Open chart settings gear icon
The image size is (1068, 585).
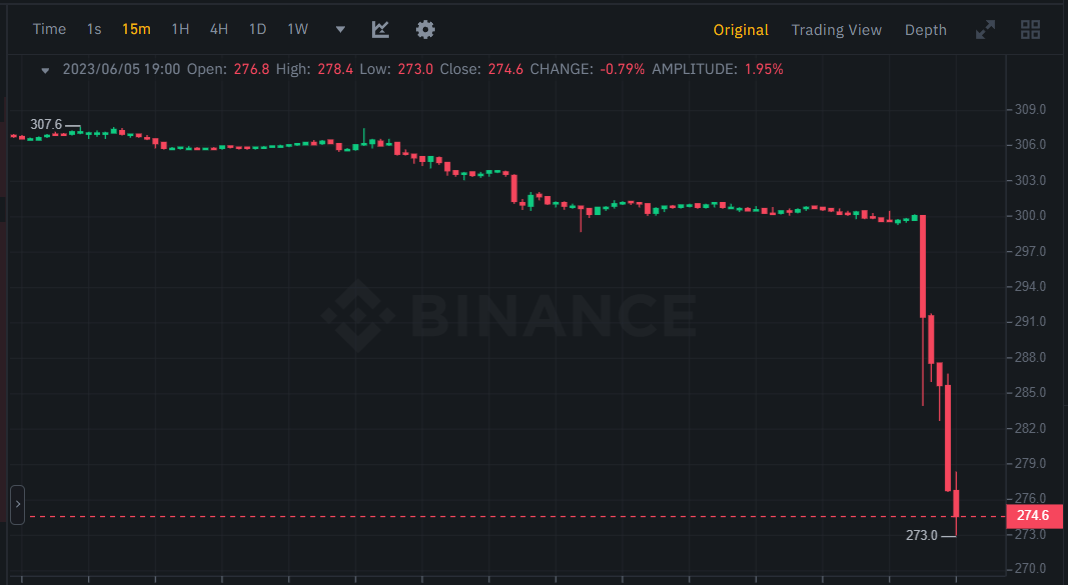(426, 29)
